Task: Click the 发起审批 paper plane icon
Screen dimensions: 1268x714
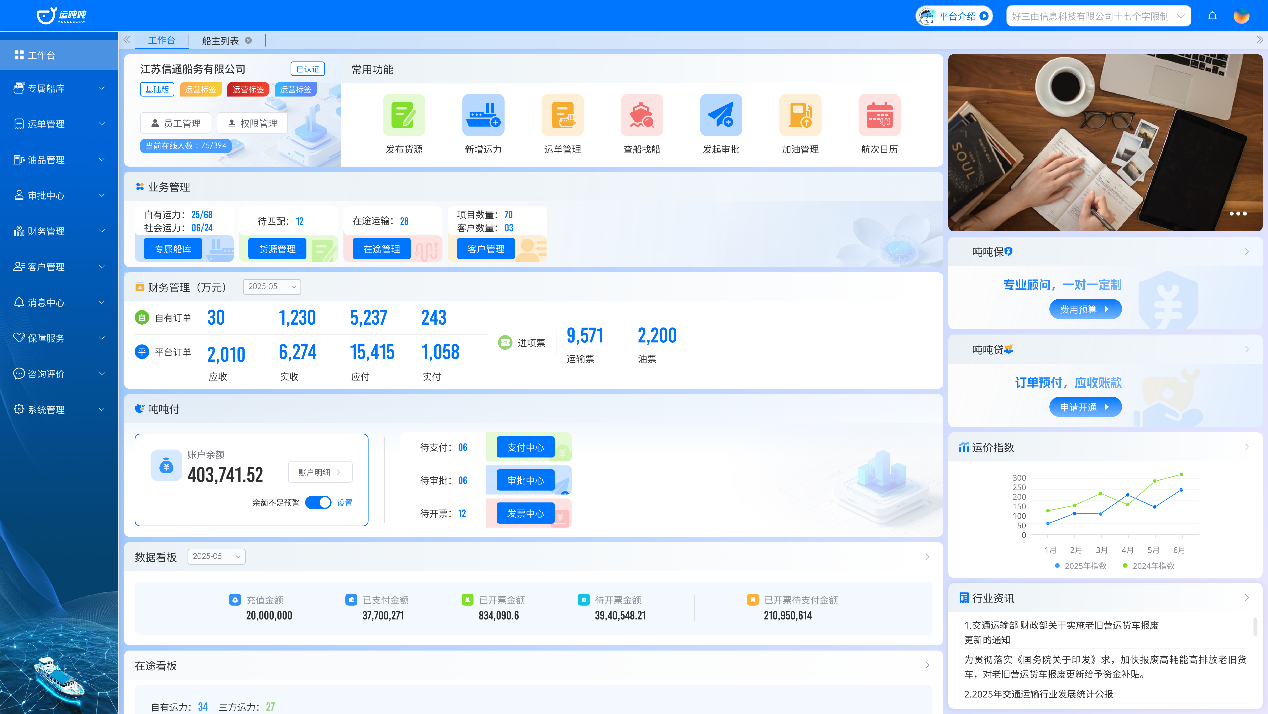Action: 721,115
